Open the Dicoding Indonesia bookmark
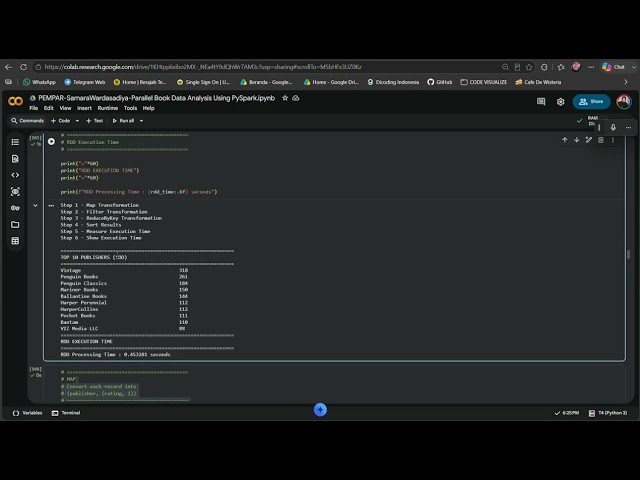 click(393, 82)
